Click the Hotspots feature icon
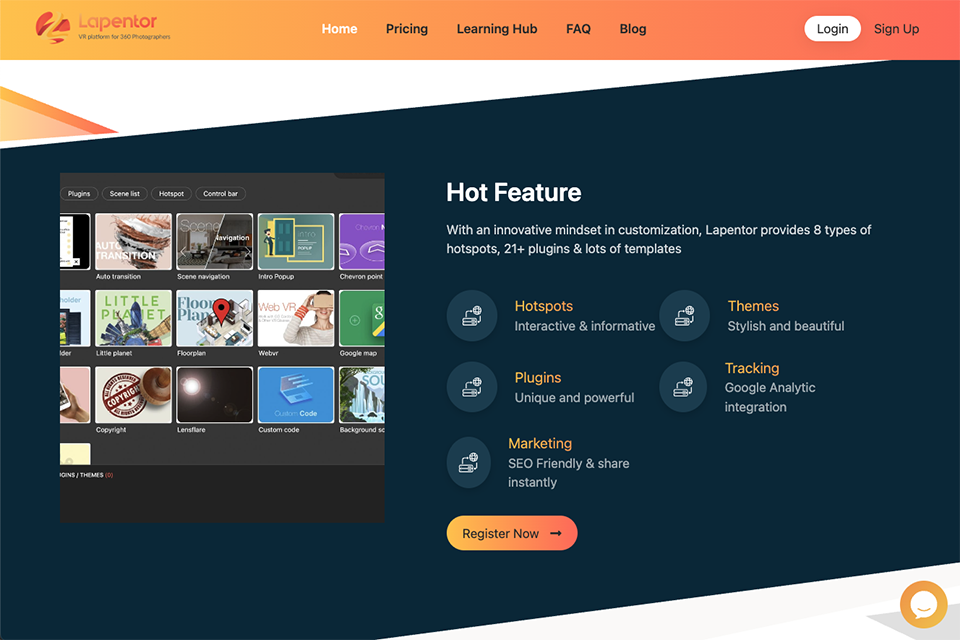The height and width of the screenshot is (640, 960). coord(471,316)
